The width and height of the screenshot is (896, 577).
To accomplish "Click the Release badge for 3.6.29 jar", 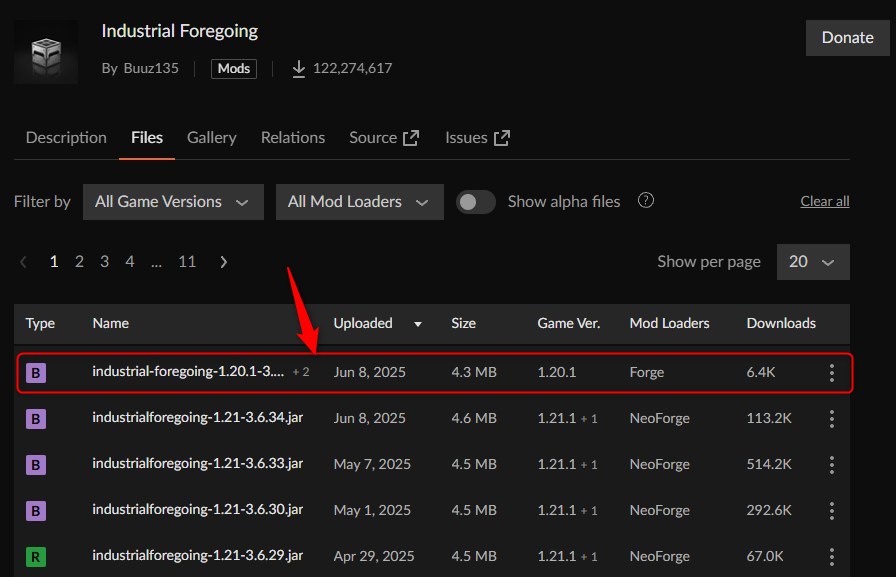I will (x=35, y=556).
